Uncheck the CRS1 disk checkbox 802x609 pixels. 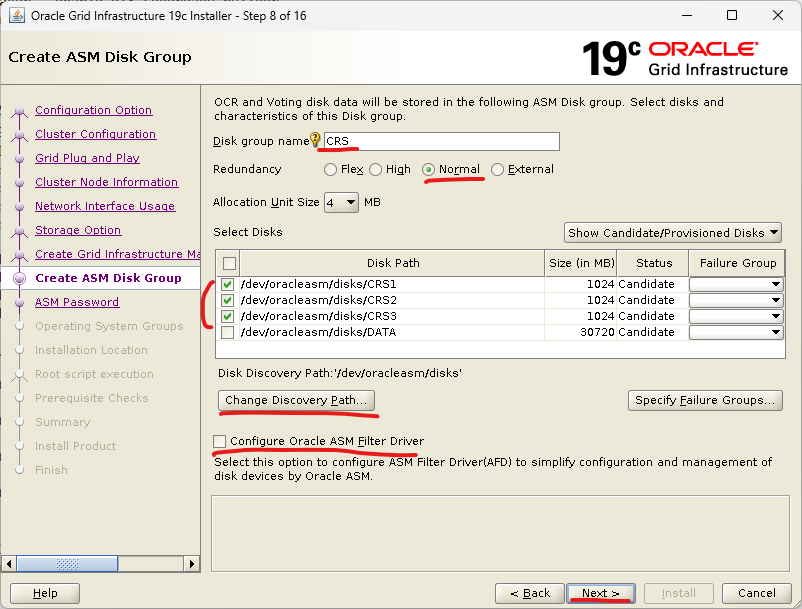tap(228, 284)
